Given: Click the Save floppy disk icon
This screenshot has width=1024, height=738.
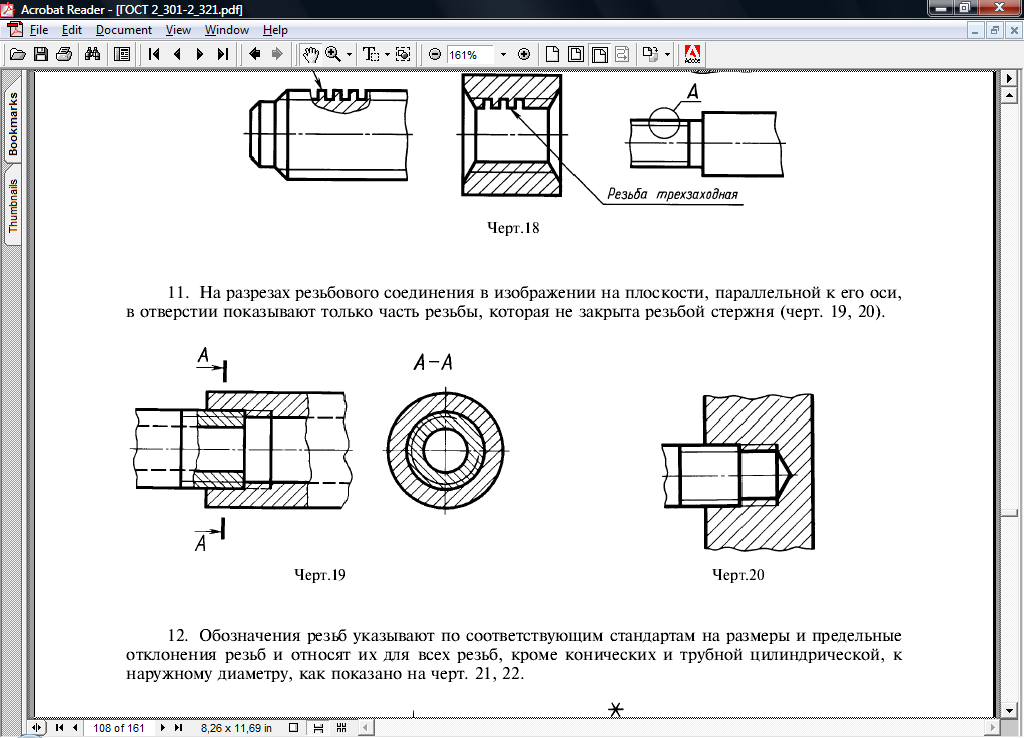Looking at the screenshot, I should pyautogui.click(x=40, y=54).
